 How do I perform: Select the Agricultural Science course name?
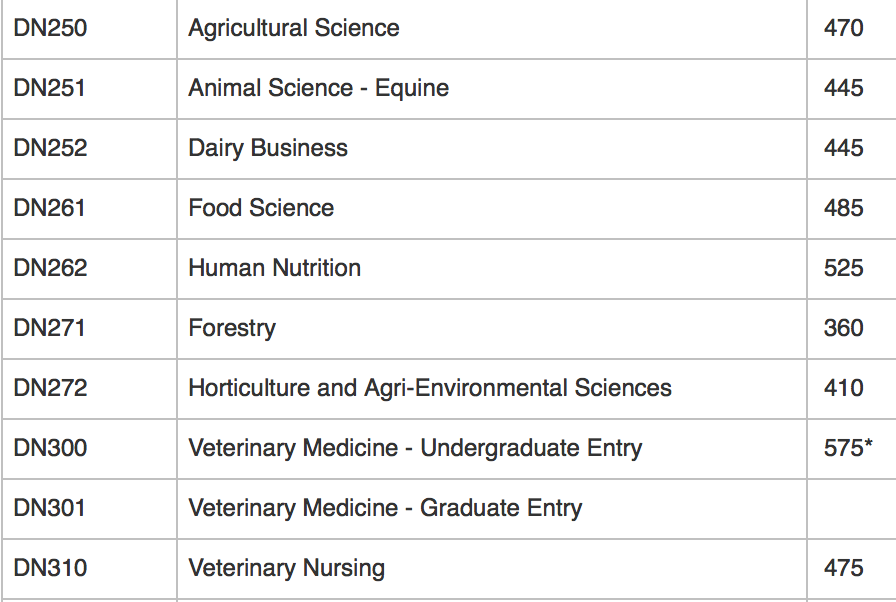(293, 28)
